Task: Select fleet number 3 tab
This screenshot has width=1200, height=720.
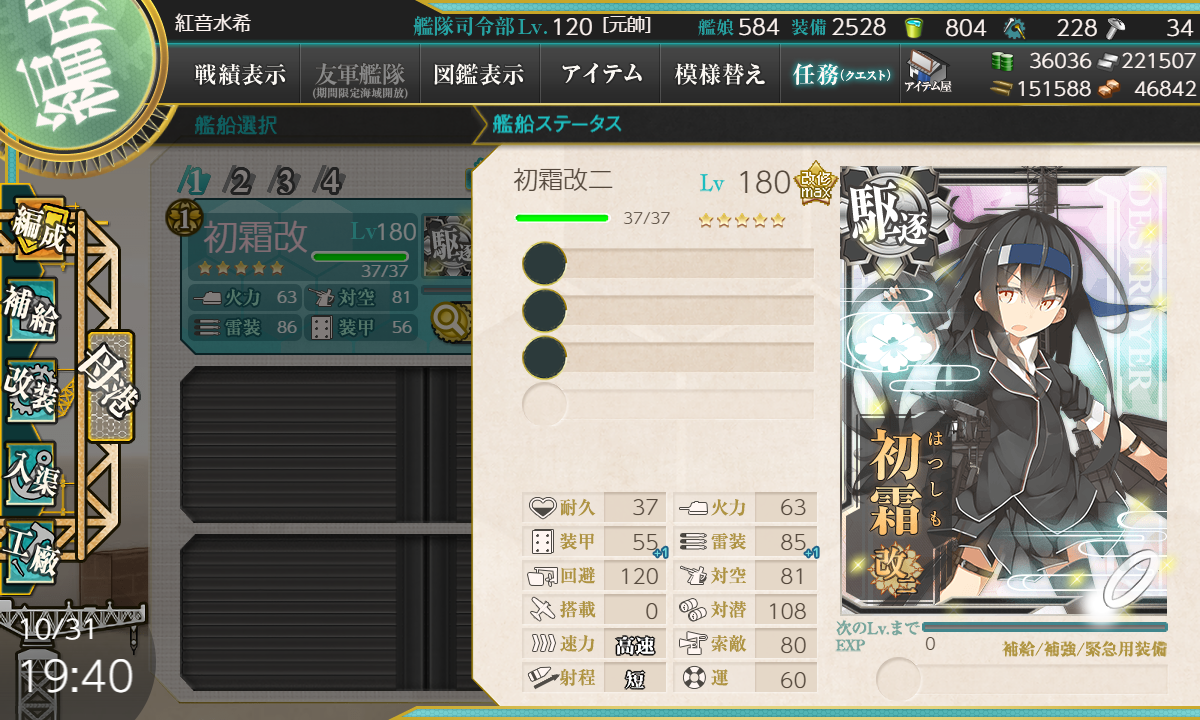Action: click(285, 181)
